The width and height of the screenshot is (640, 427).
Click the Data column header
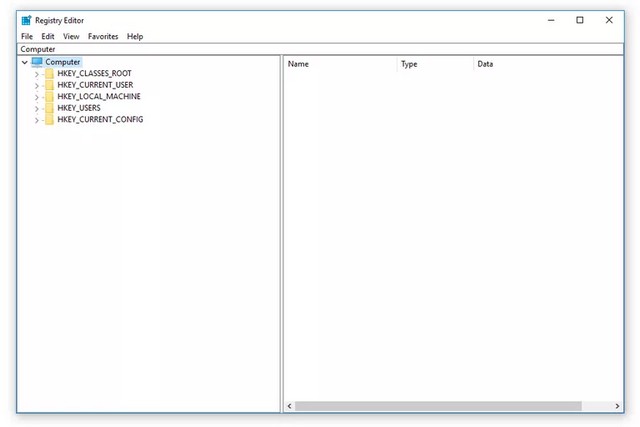548,64
